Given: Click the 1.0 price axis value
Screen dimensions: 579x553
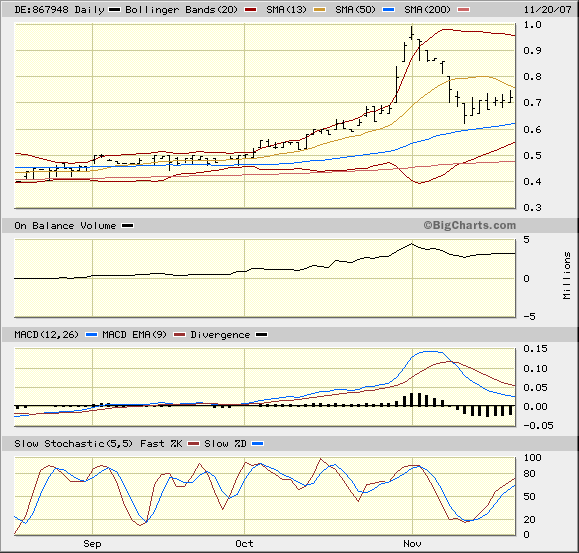Looking at the screenshot, I should pyautogui.click(x=532, y=25).
